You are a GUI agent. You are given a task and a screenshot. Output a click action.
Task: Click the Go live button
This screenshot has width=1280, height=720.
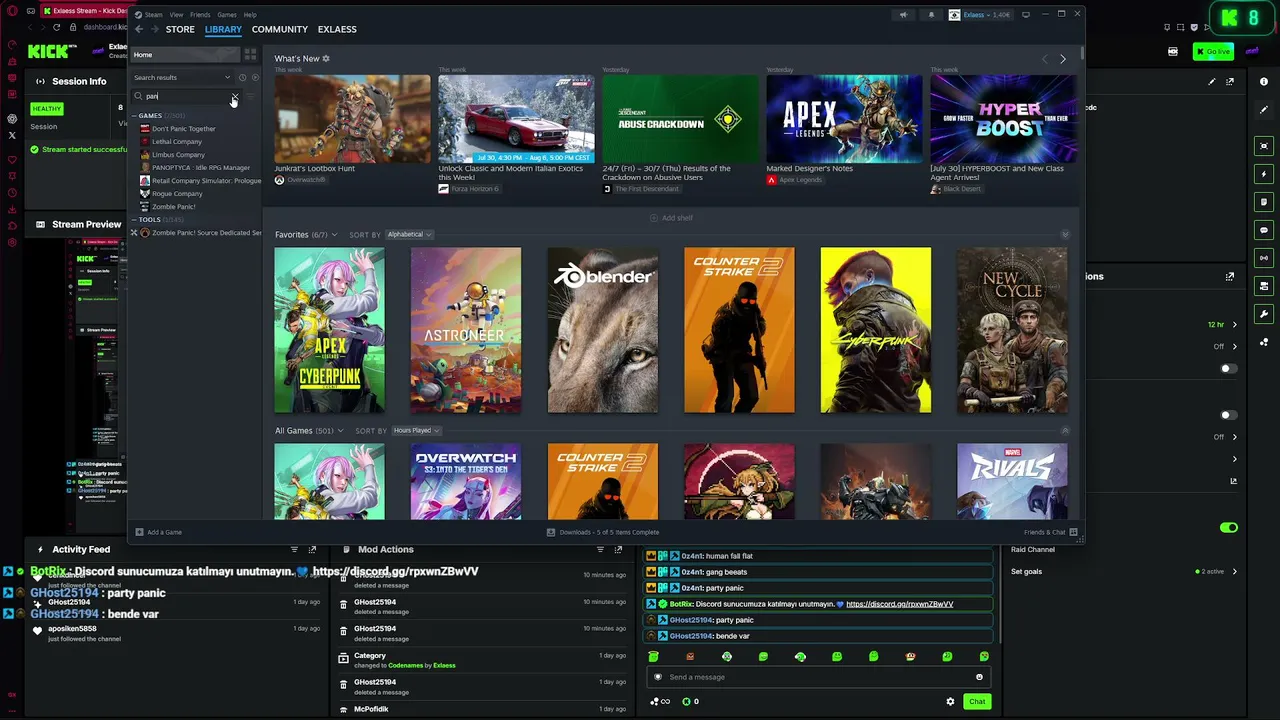[1213, 52]
